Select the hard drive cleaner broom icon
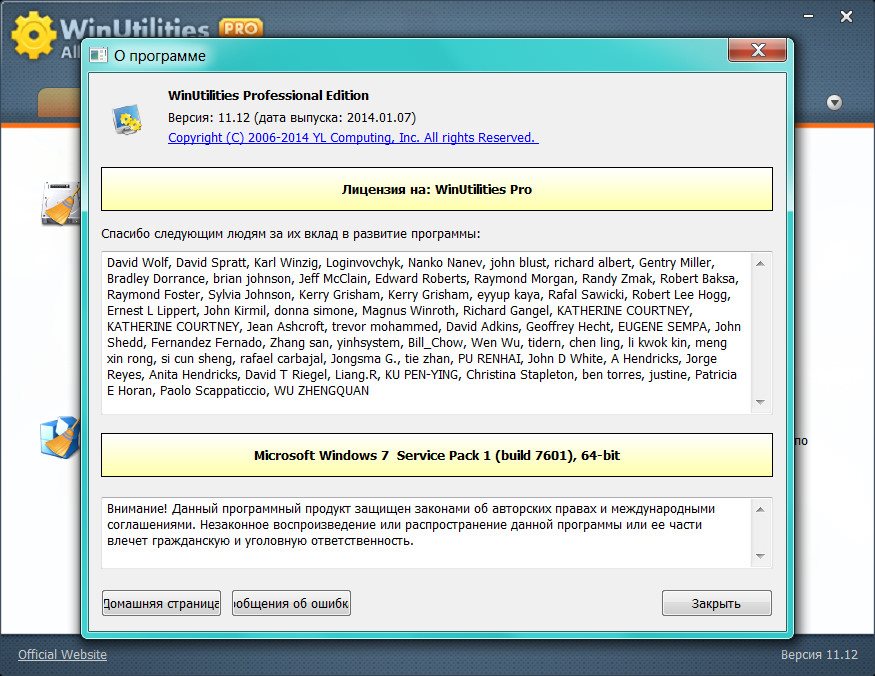Viewport: 875px width, 676px height. (59, 203)
